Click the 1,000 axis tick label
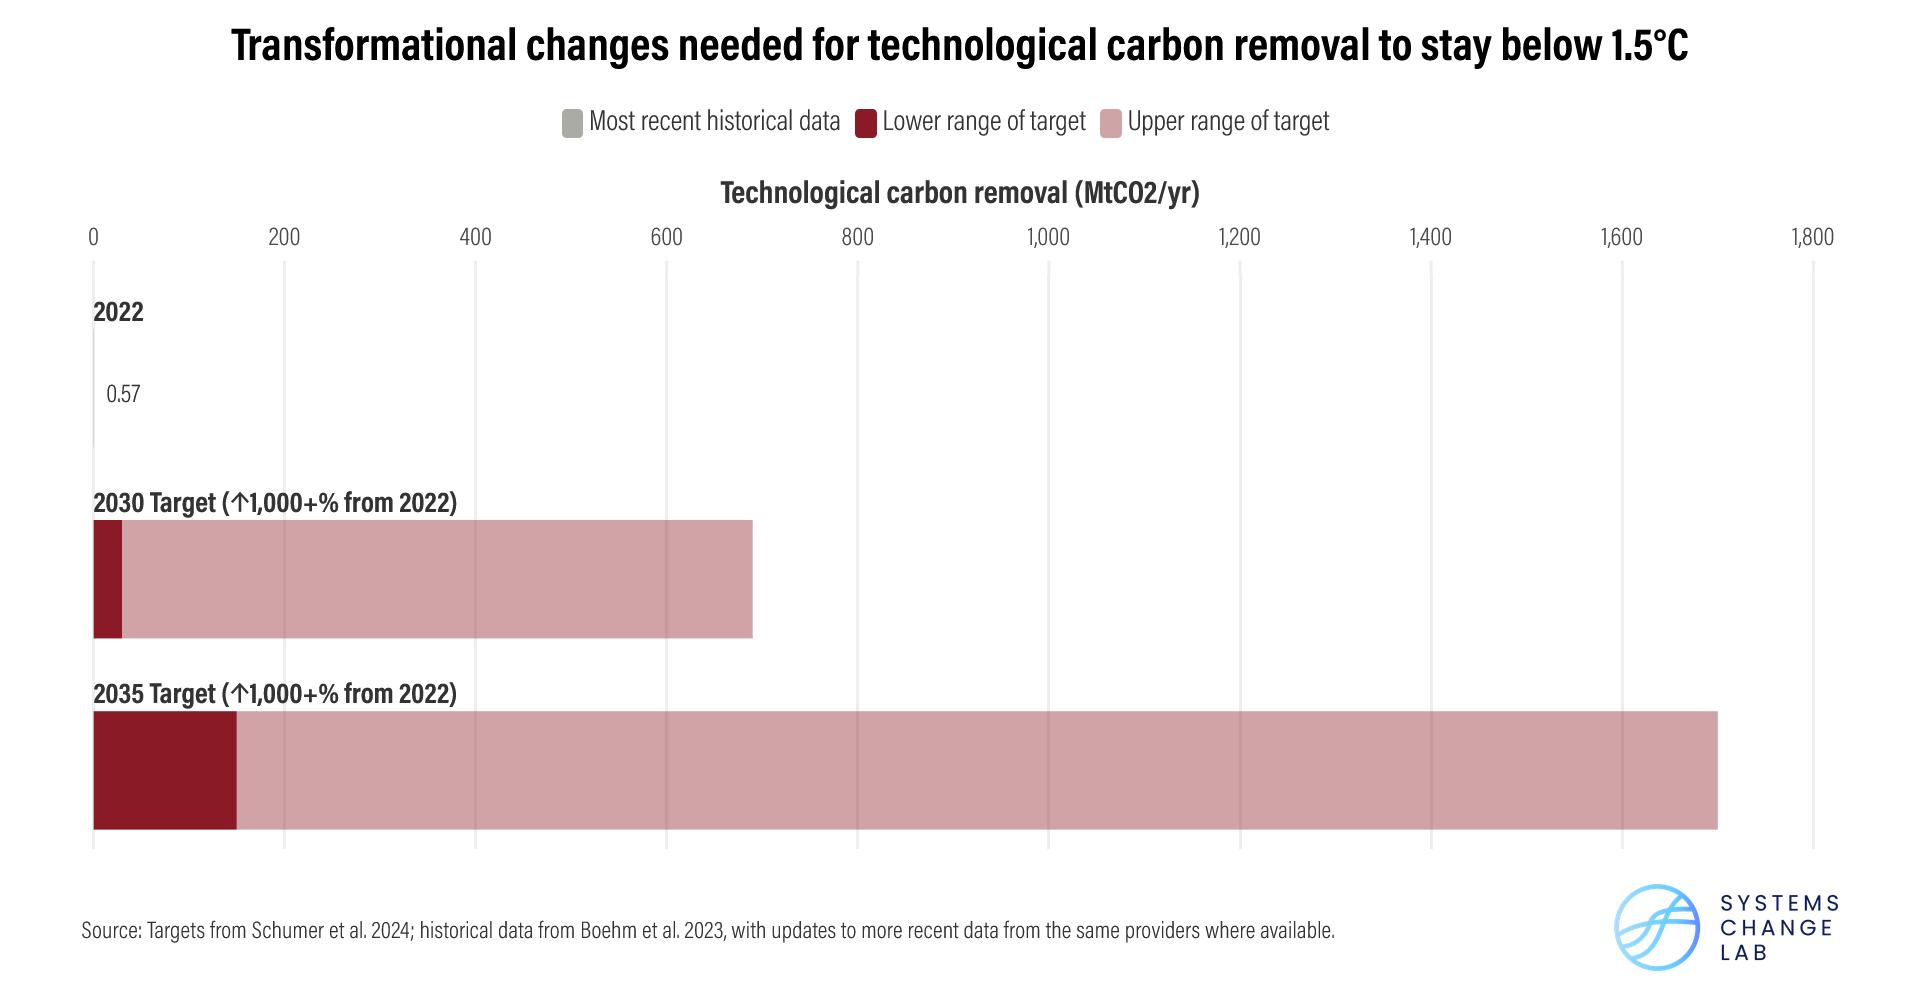This screenshot has height=1000, width=1920. 1048,237
